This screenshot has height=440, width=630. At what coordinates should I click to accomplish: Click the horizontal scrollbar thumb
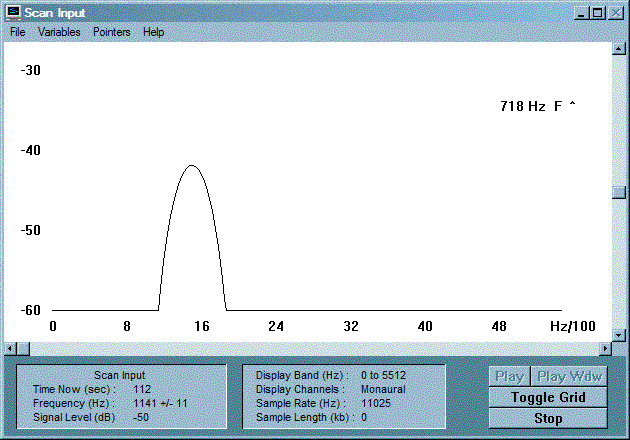click(23, 349)
